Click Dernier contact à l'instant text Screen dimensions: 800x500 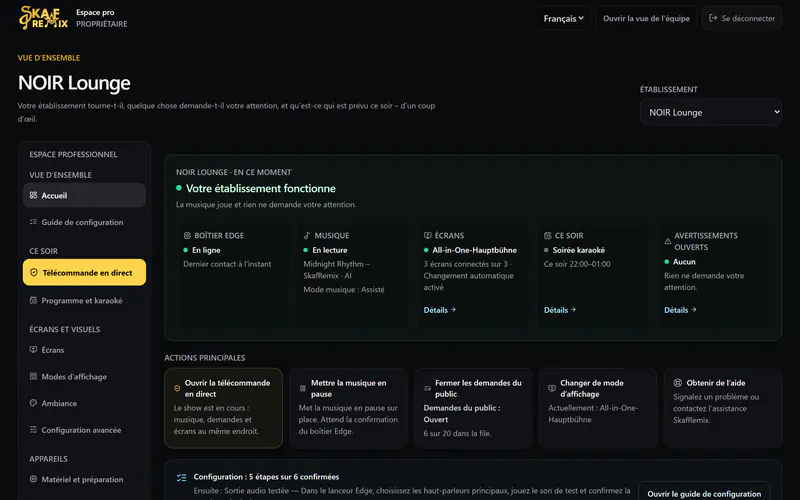(227, 264)
